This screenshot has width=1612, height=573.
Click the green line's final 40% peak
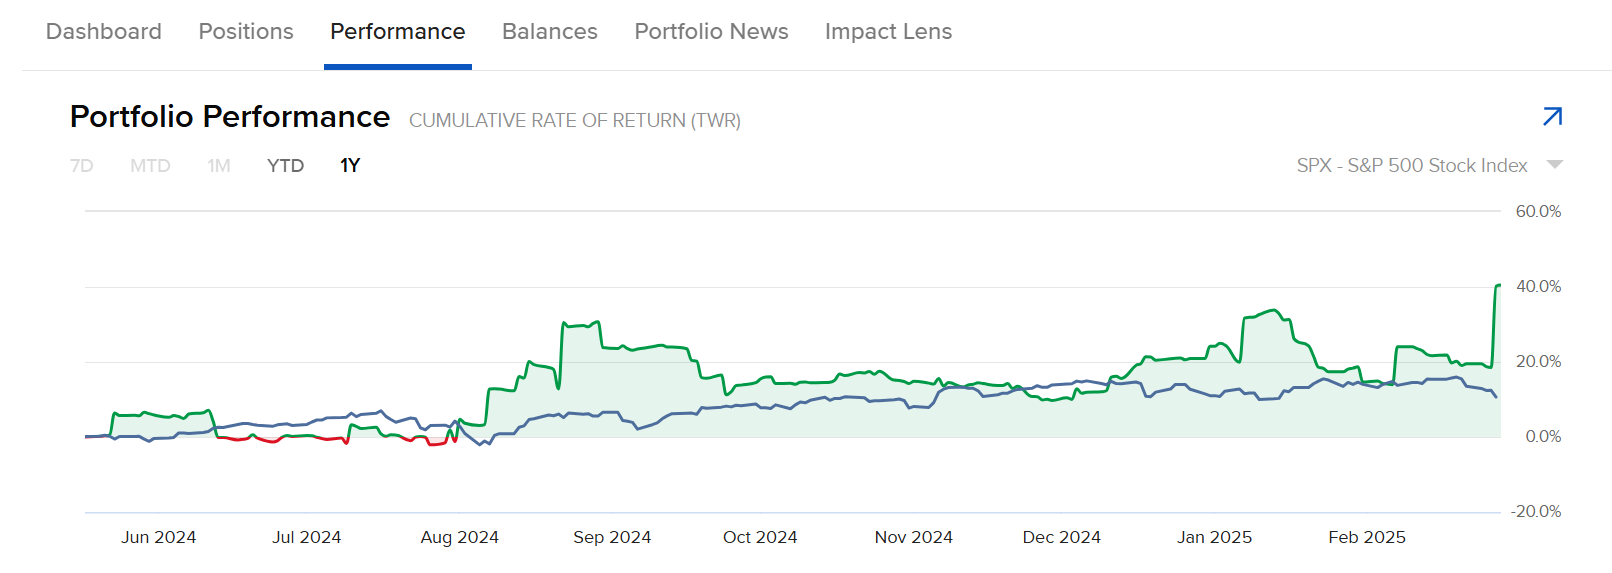tap(1498, 286)
